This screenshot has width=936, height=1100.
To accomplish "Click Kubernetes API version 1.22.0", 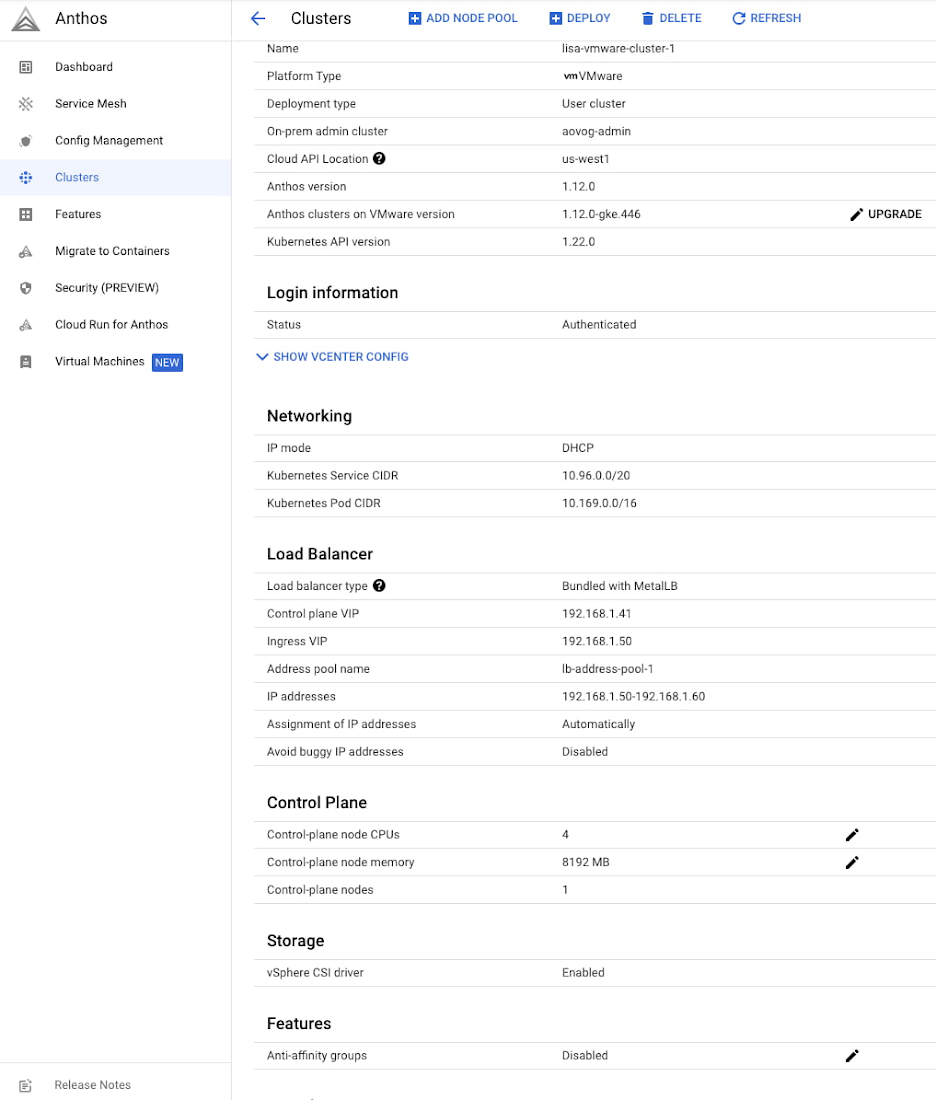I will pyautogui.click(x=578, y=241).
